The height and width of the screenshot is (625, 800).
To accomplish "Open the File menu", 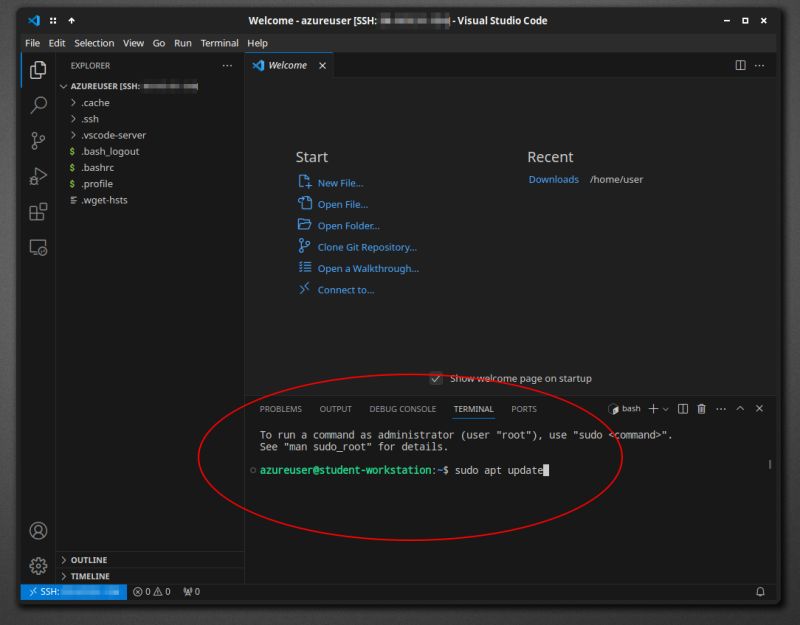I will click(32, 43).
